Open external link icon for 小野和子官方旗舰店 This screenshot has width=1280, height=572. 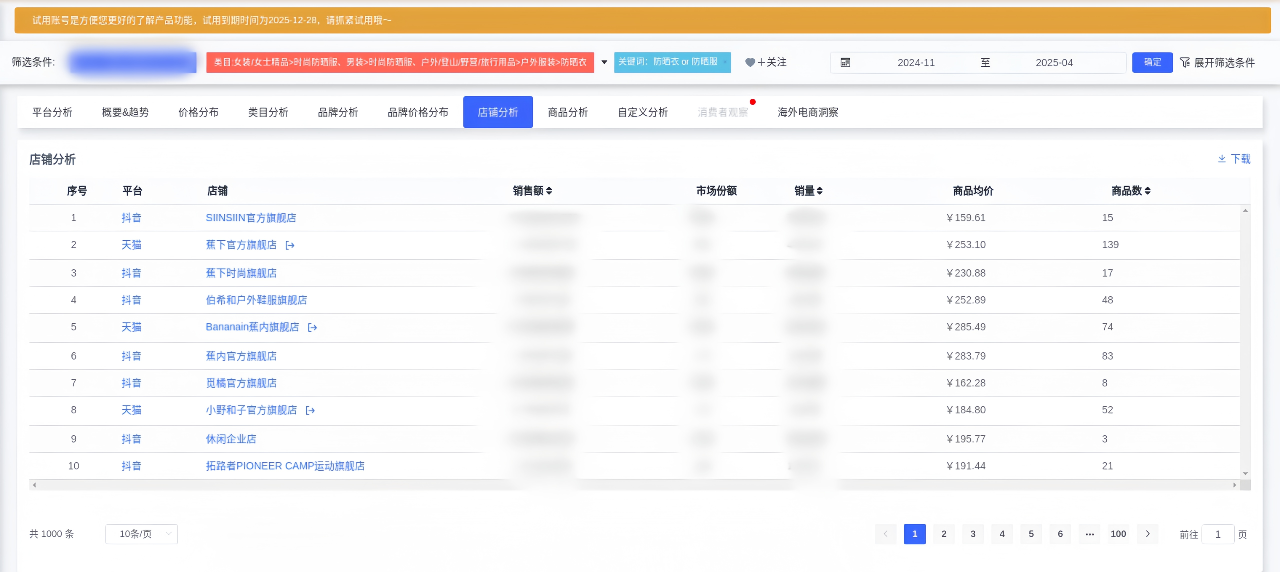coord(310,410)
